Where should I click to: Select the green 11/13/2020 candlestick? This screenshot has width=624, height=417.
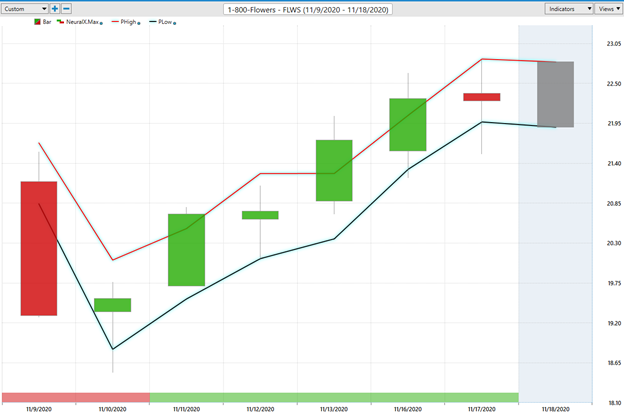[x=334, y=170]
